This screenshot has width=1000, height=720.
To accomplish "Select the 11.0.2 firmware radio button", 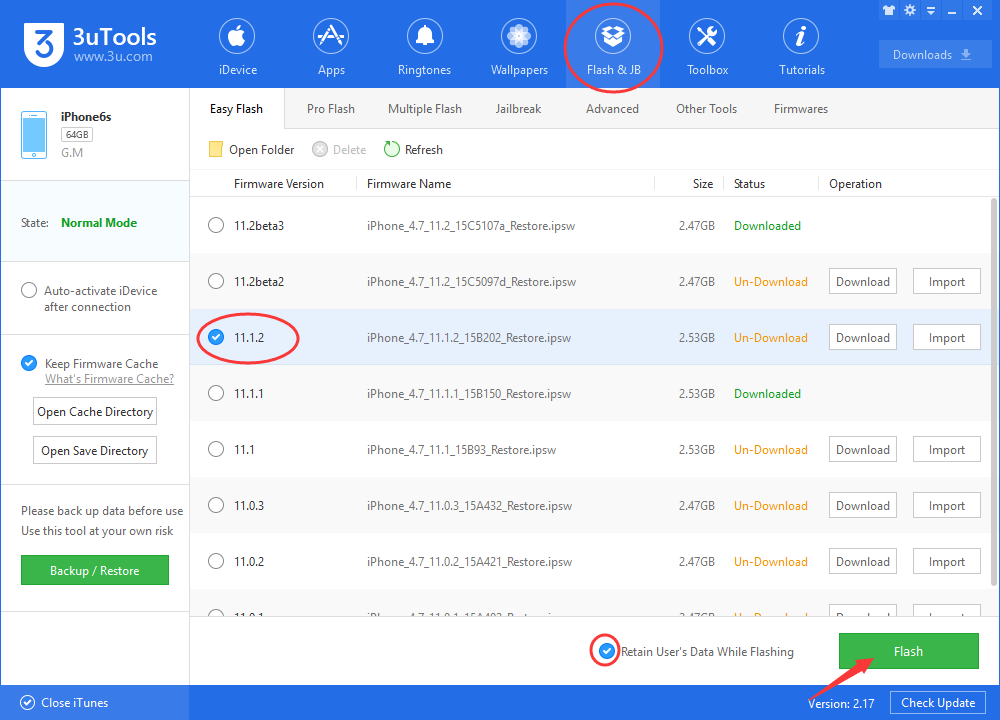I will pyautogui.click(x=216, y=562).
